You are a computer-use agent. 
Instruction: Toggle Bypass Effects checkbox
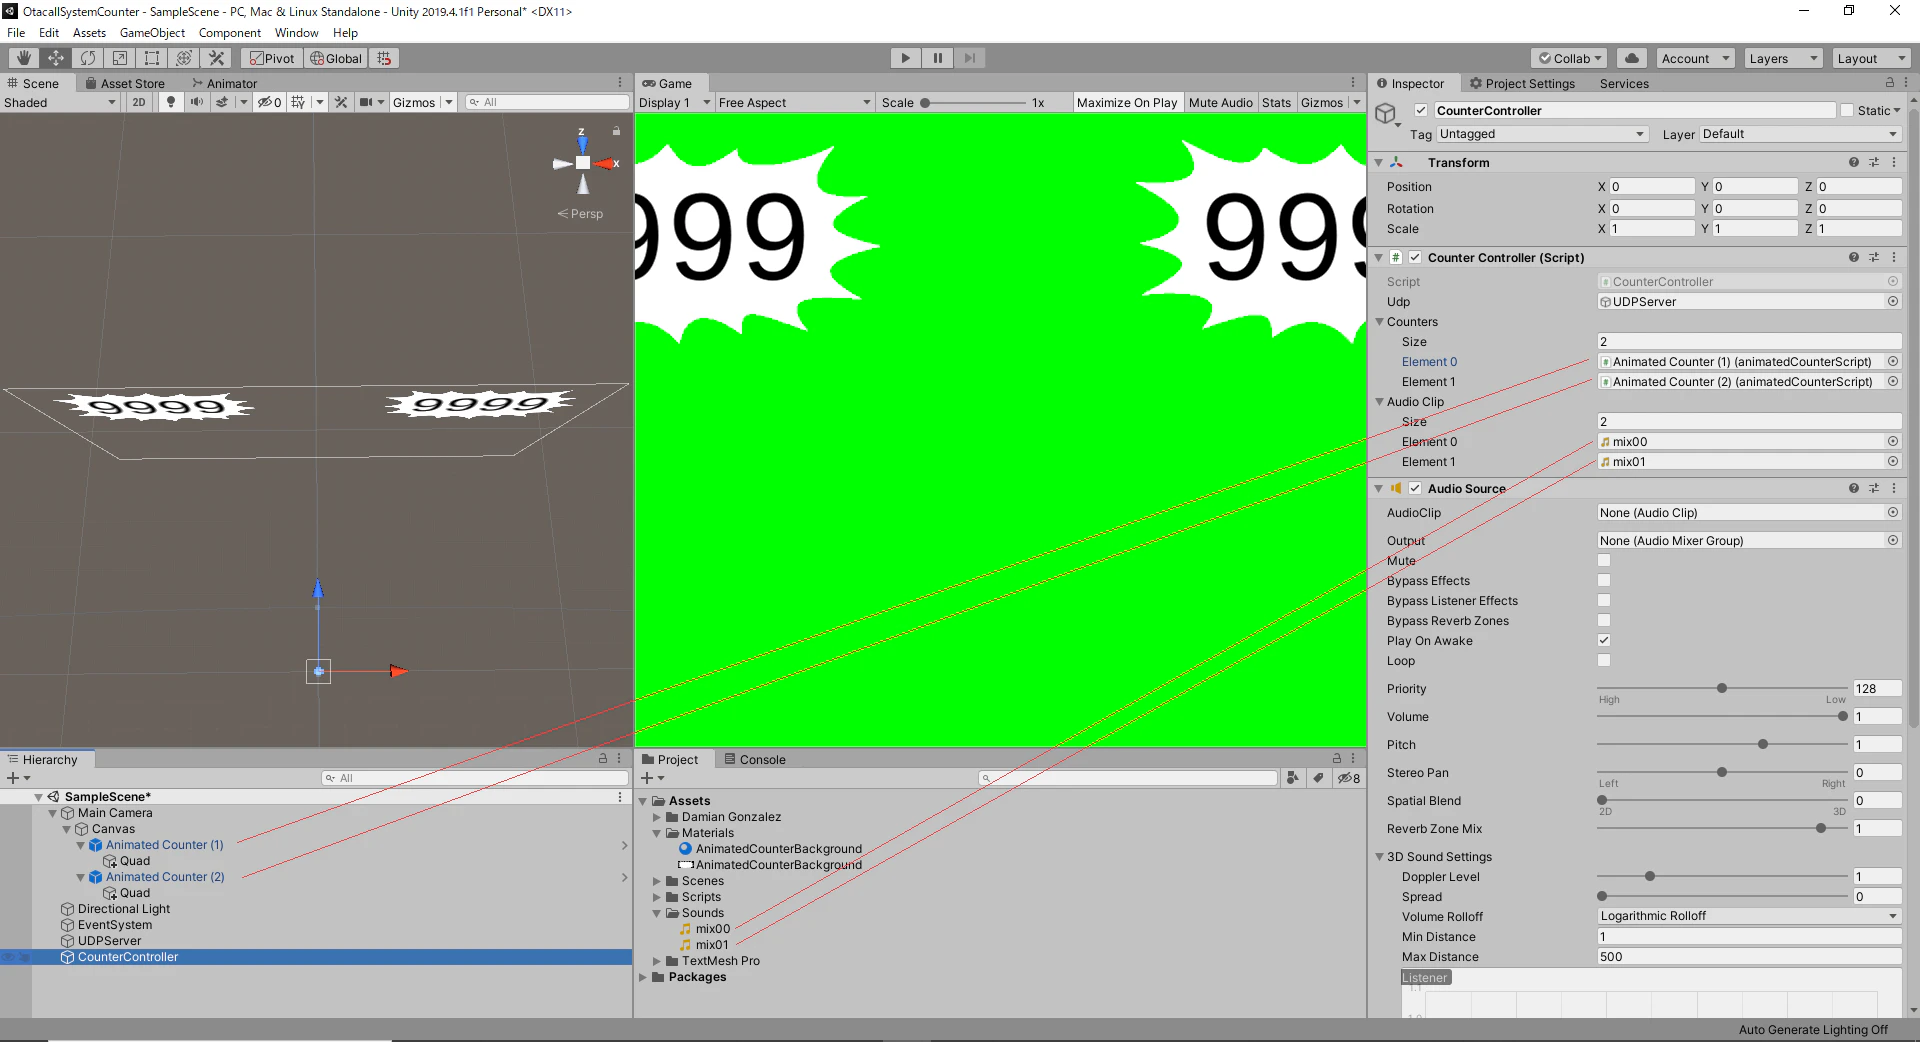pos(1604,580)
